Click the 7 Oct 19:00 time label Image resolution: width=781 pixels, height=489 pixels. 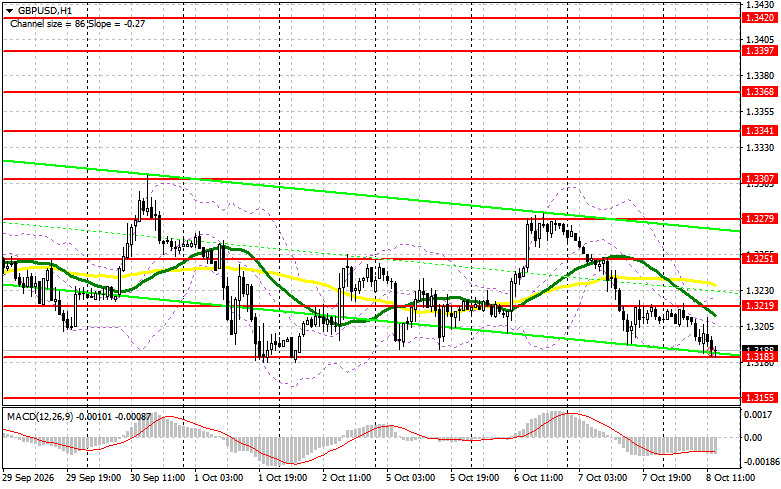pyautogui.click(x=667, y=478)
